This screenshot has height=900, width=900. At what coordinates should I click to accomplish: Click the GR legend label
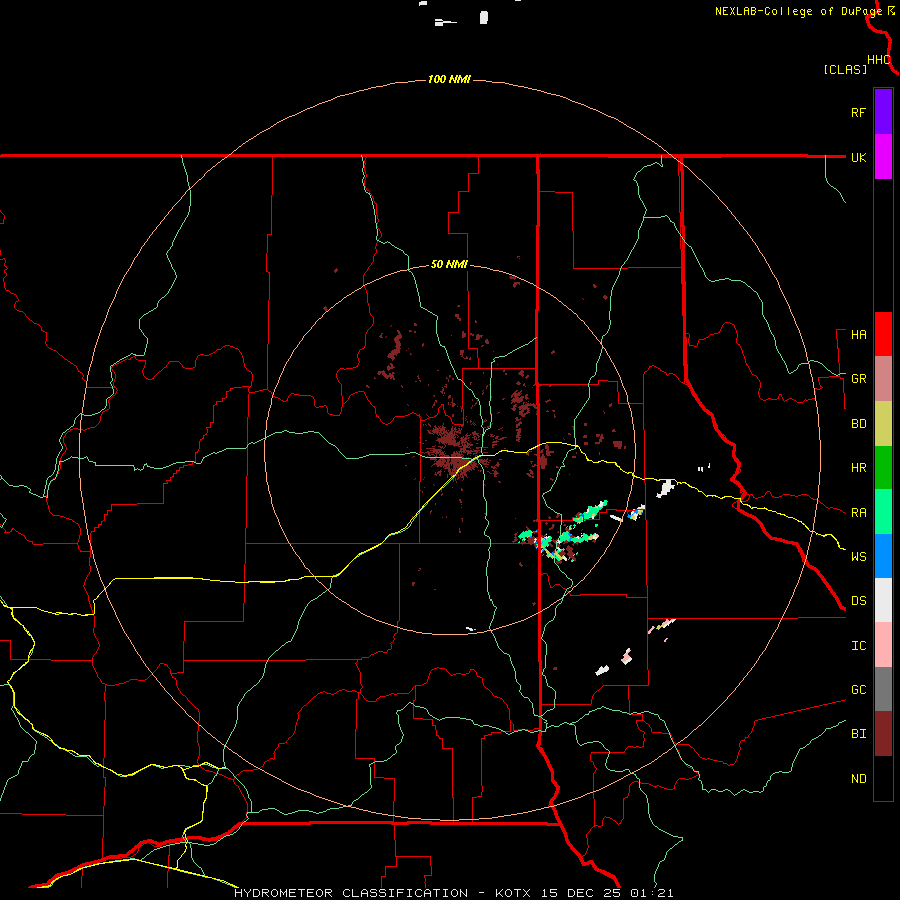point(859,379)
